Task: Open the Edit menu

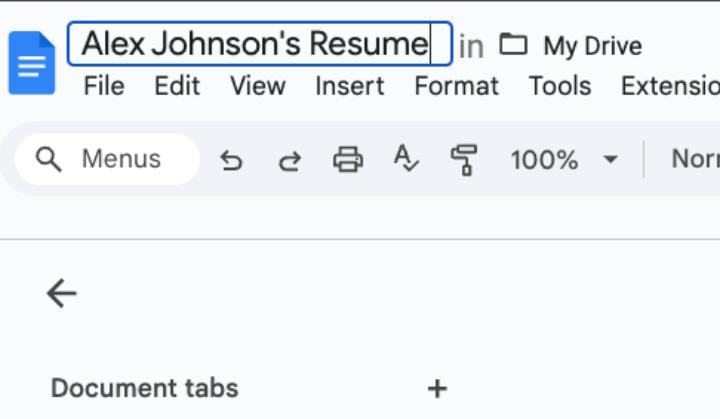Action: [x=177, y=86]
